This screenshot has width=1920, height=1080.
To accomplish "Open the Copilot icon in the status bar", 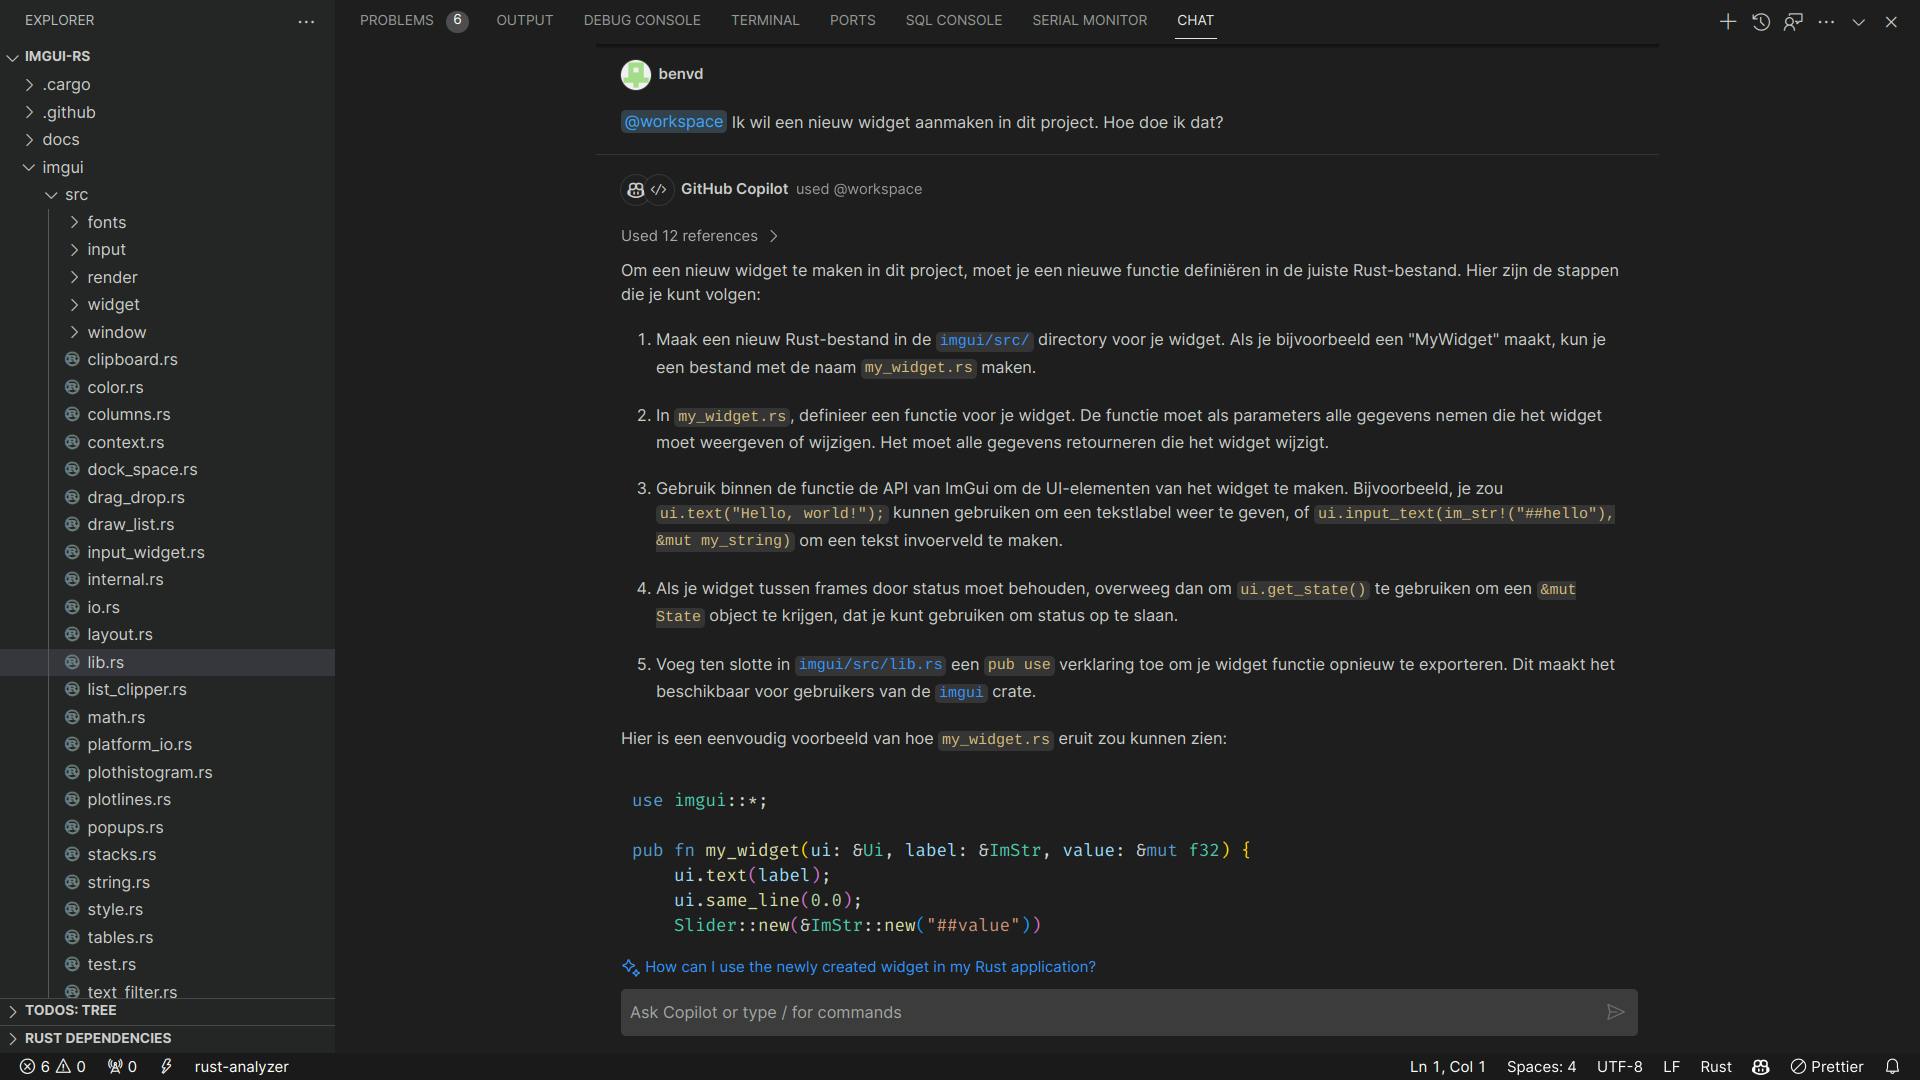I will 1762,1066.
